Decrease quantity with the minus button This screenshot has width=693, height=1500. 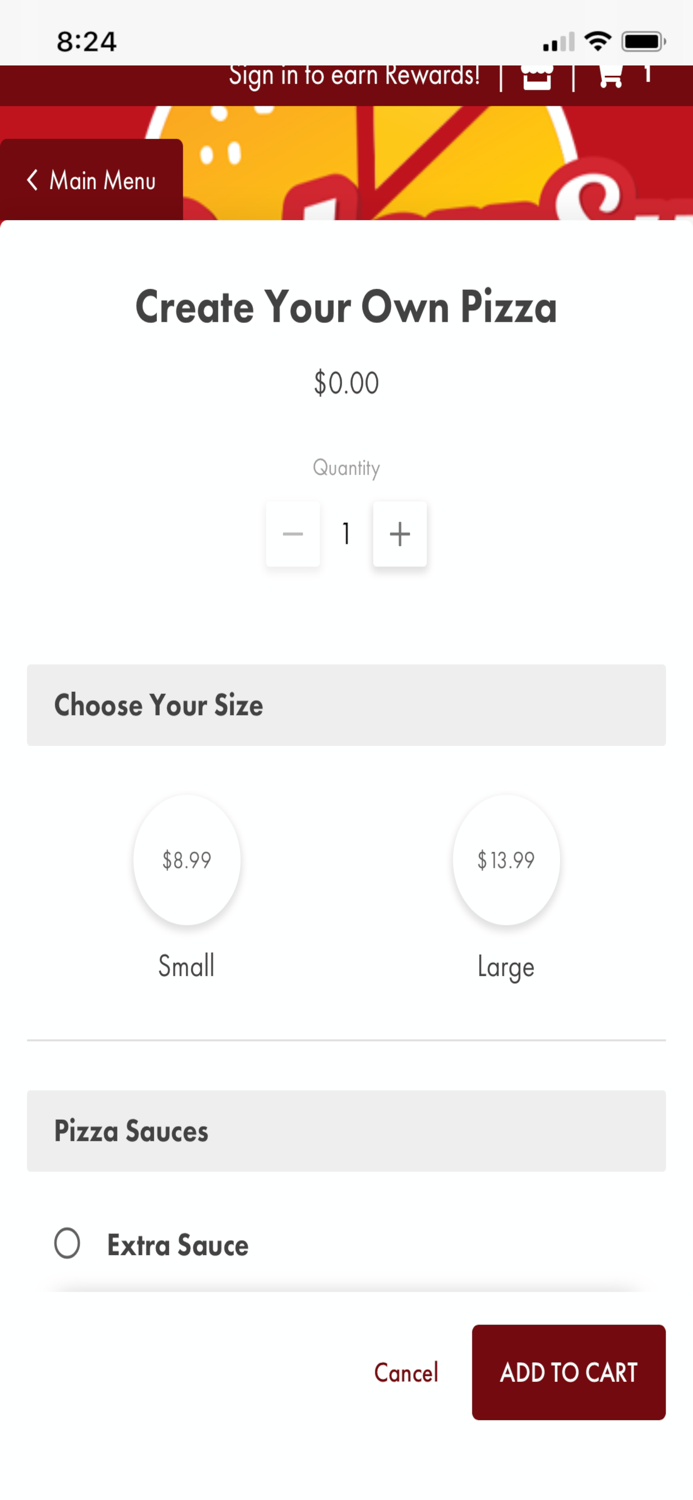tap(293, 534)
